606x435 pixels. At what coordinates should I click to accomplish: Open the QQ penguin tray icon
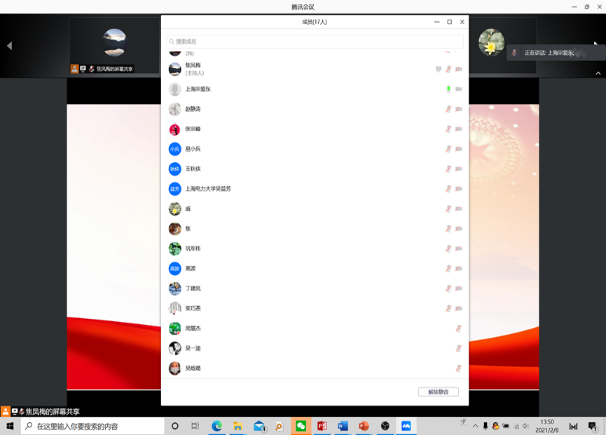(x=495, y=426)
